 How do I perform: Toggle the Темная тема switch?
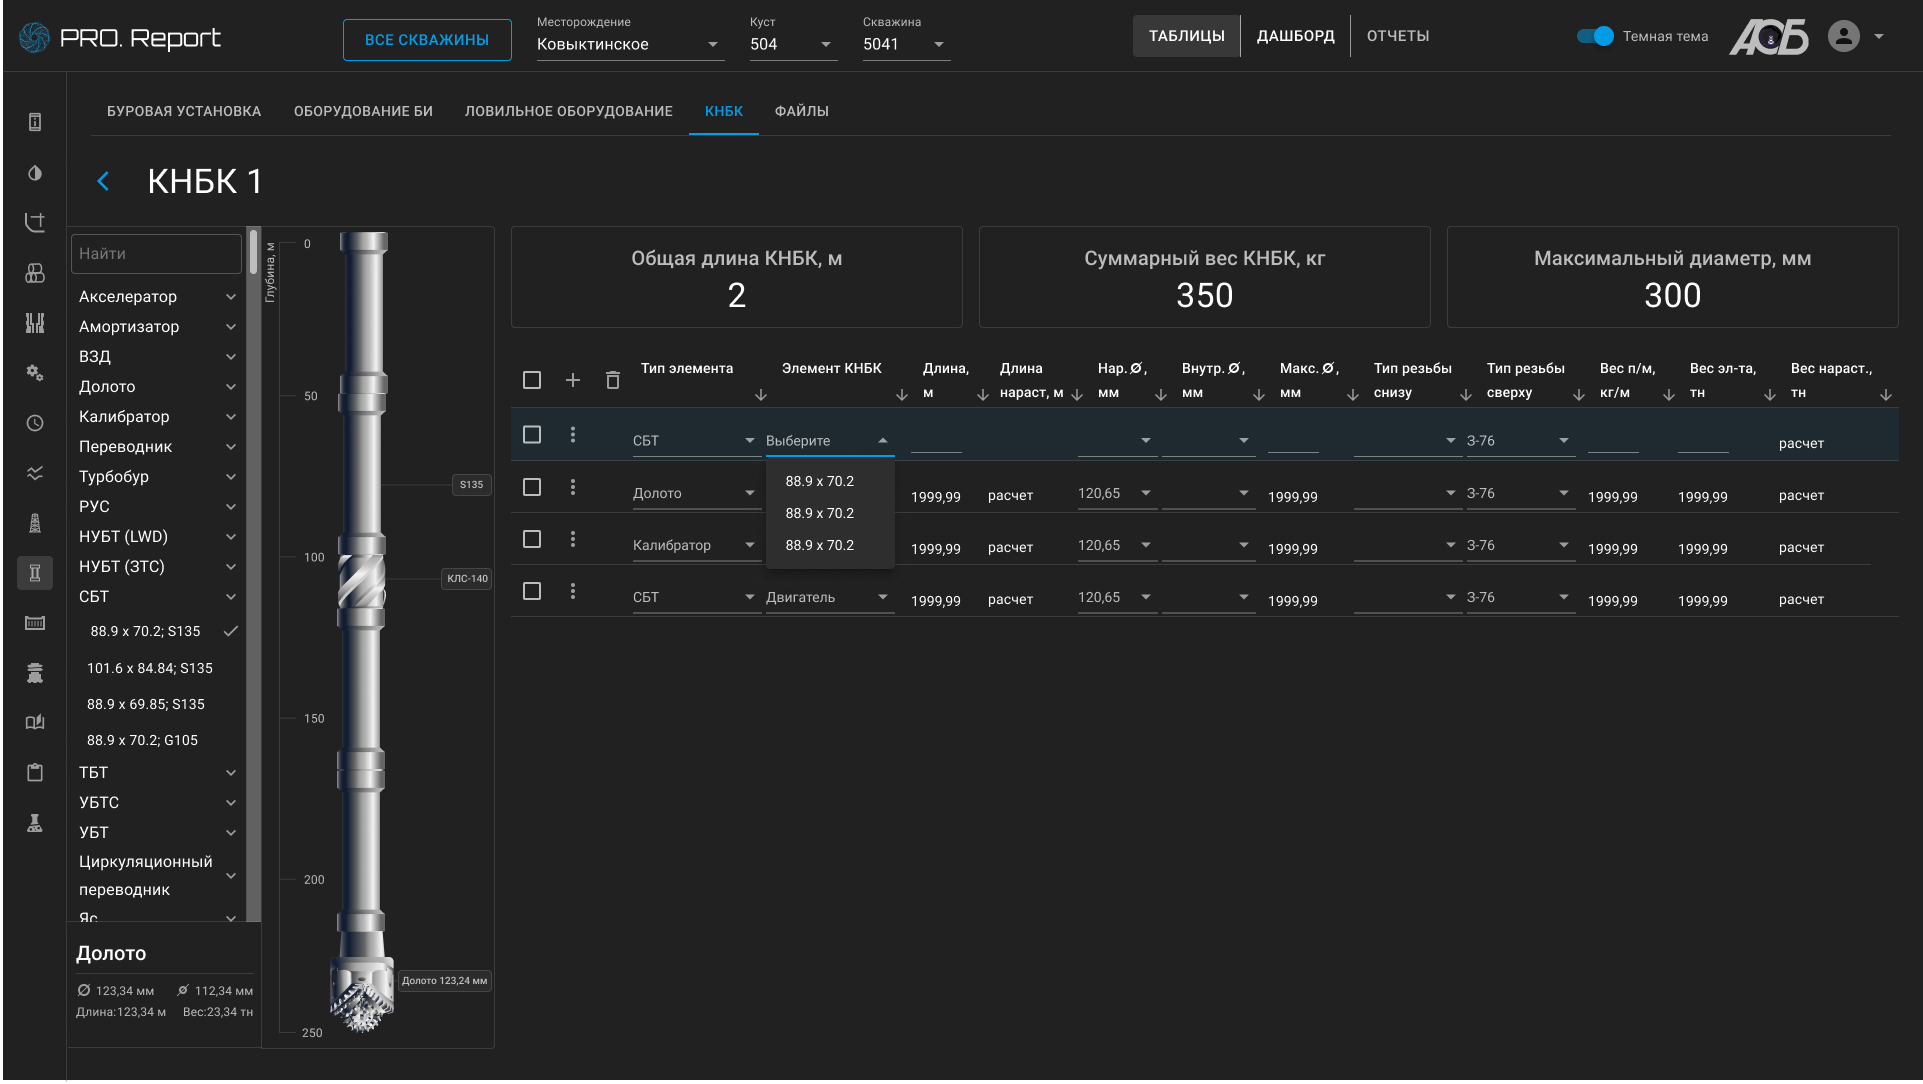click(1595, 36)
